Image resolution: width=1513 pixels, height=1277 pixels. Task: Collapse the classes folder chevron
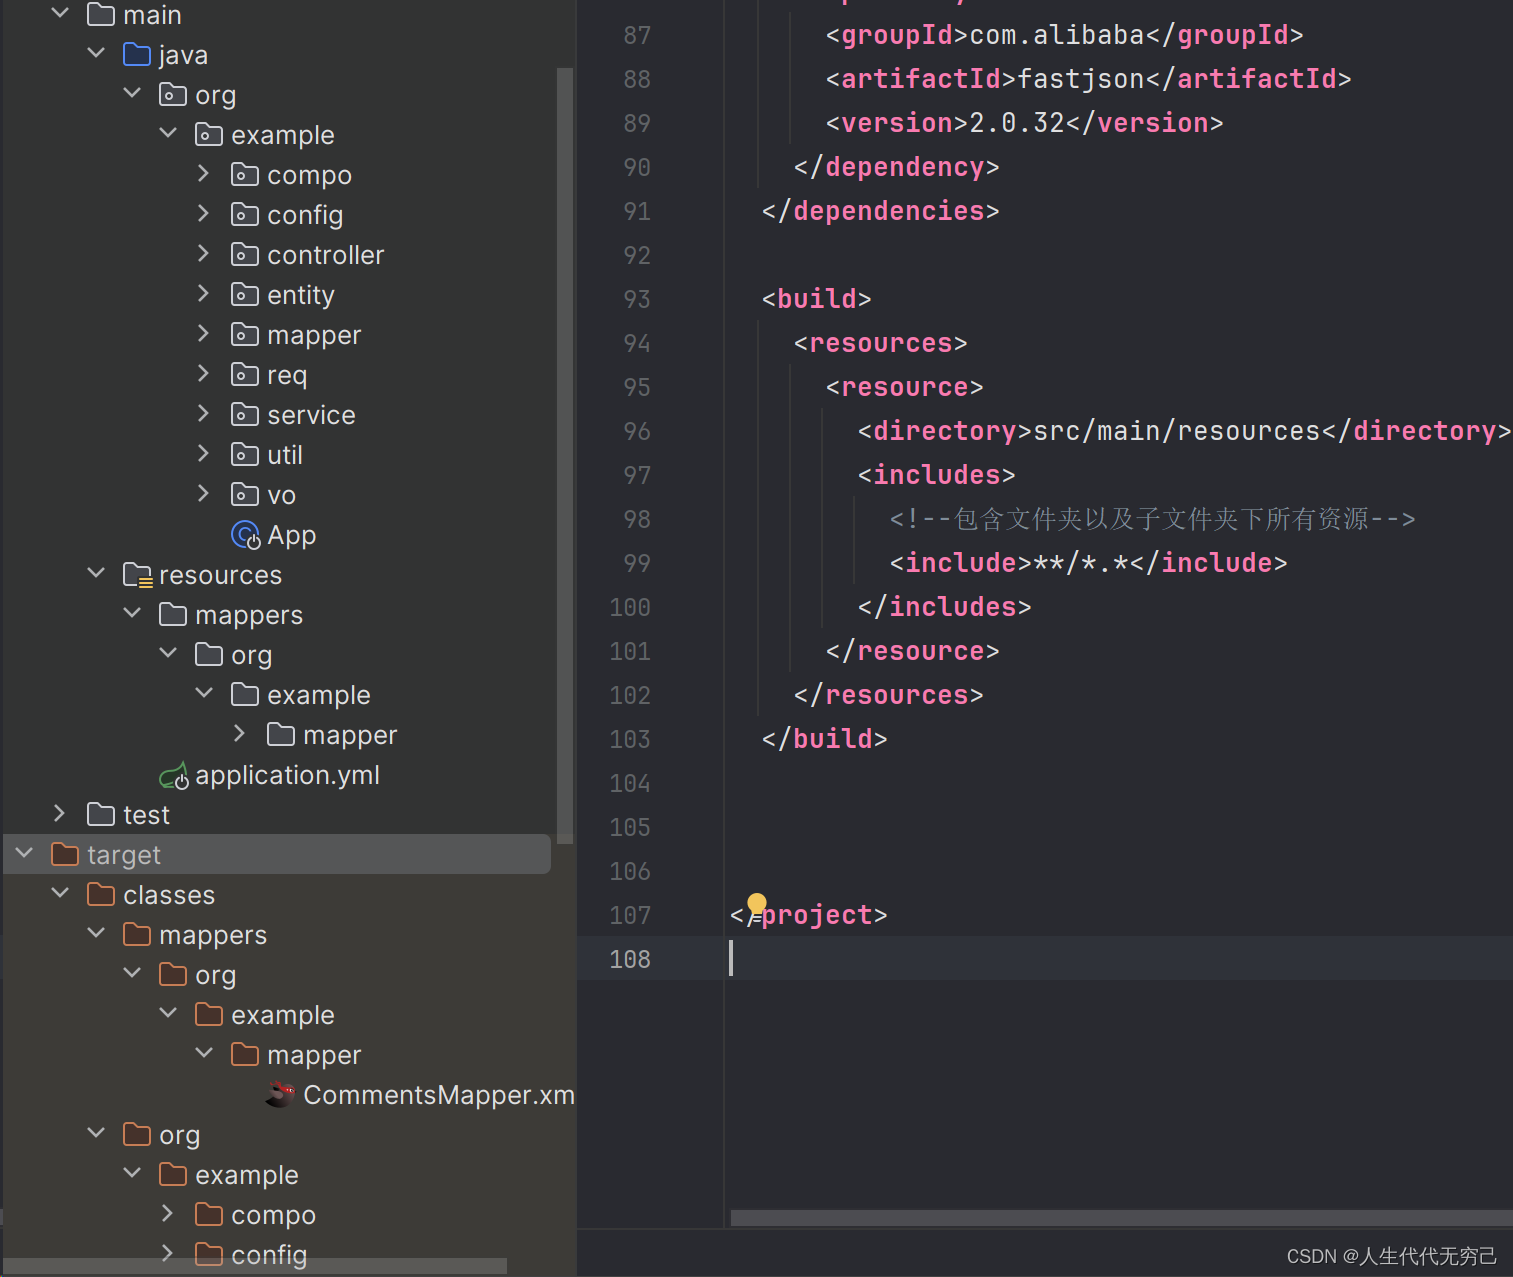click(x=60, y=893)
